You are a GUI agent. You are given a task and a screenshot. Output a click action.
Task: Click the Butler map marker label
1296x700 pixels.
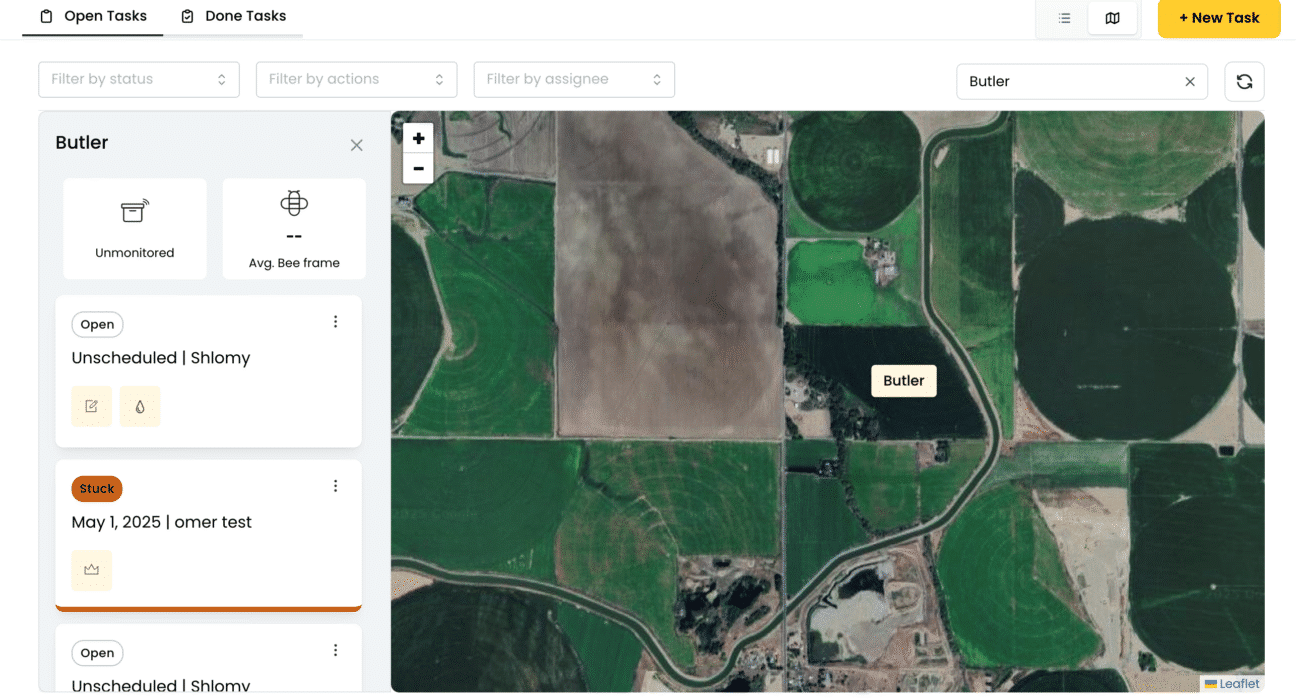click(904, 381)
